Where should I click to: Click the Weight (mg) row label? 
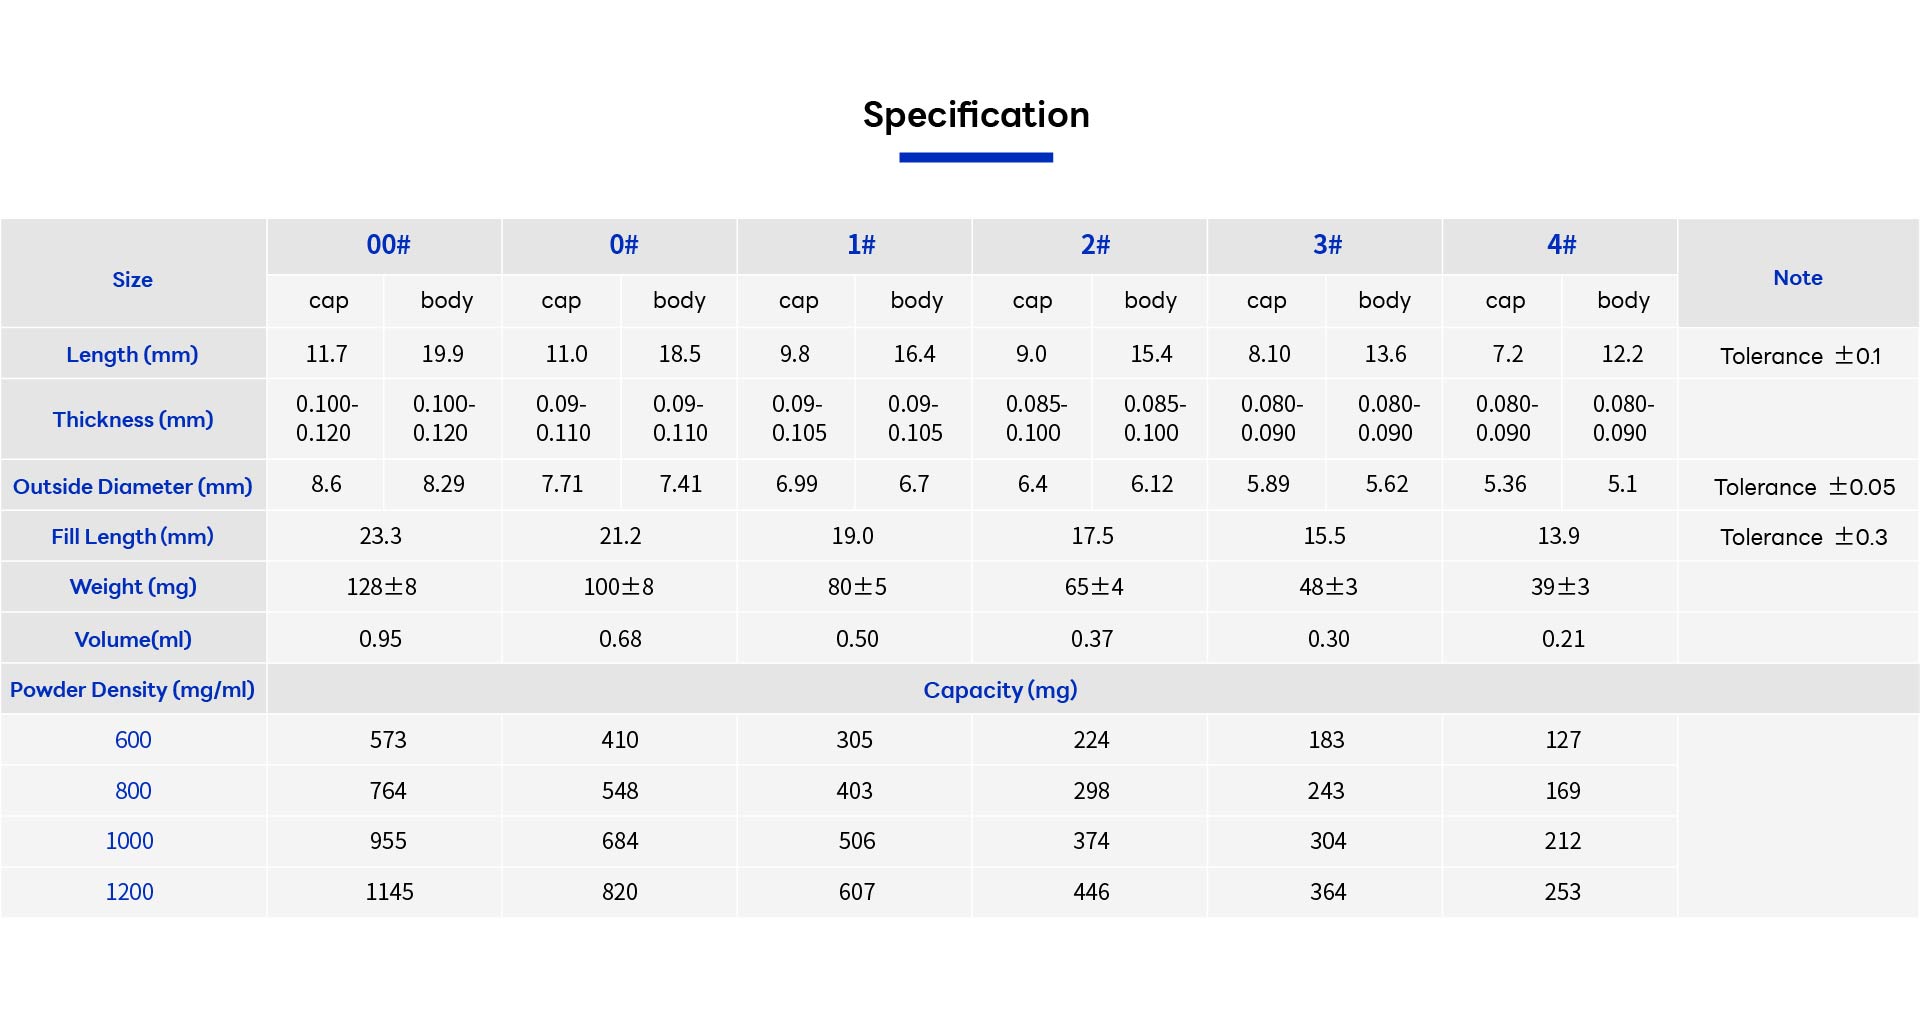click(x=133, y=587)
